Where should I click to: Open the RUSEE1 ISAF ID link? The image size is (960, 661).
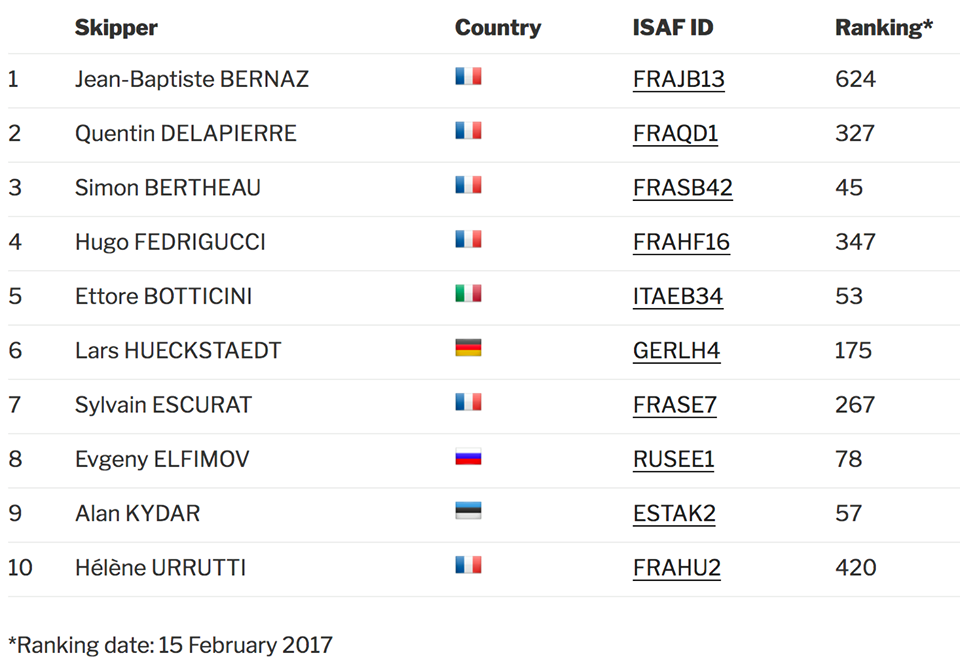673,459
